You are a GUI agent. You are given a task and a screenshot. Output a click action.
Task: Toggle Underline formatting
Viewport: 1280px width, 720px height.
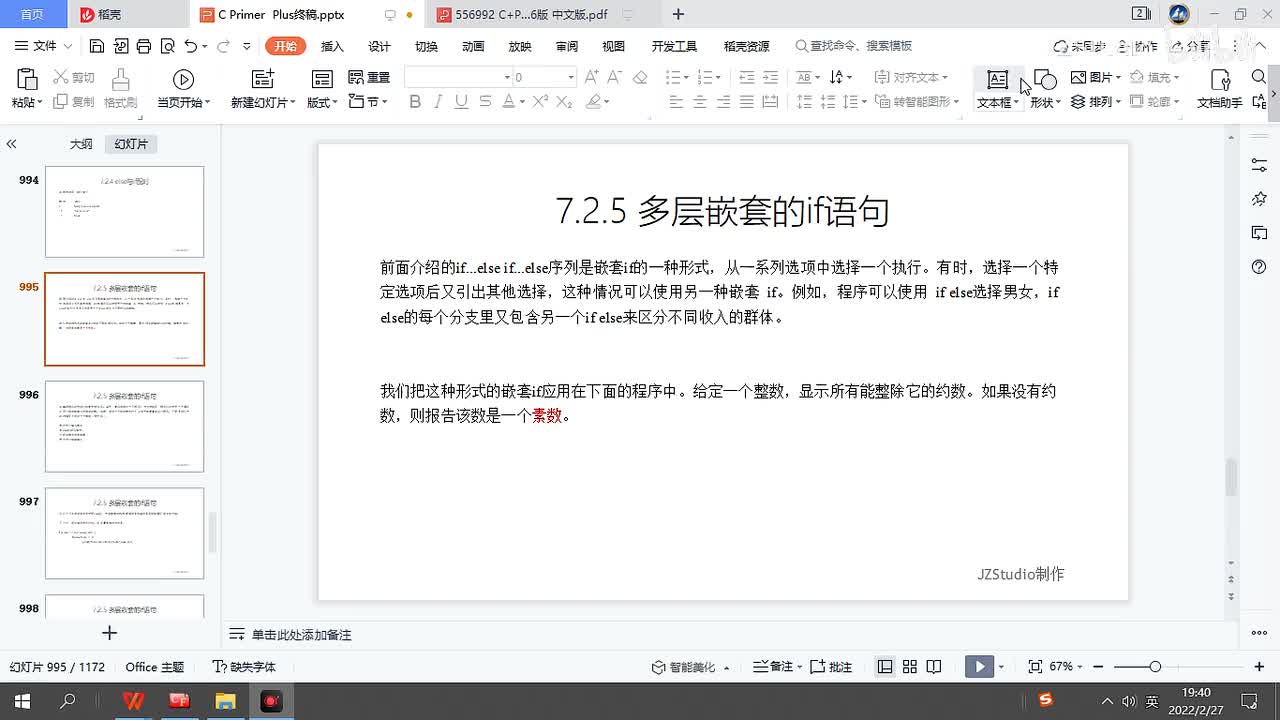tap(461, 101)
